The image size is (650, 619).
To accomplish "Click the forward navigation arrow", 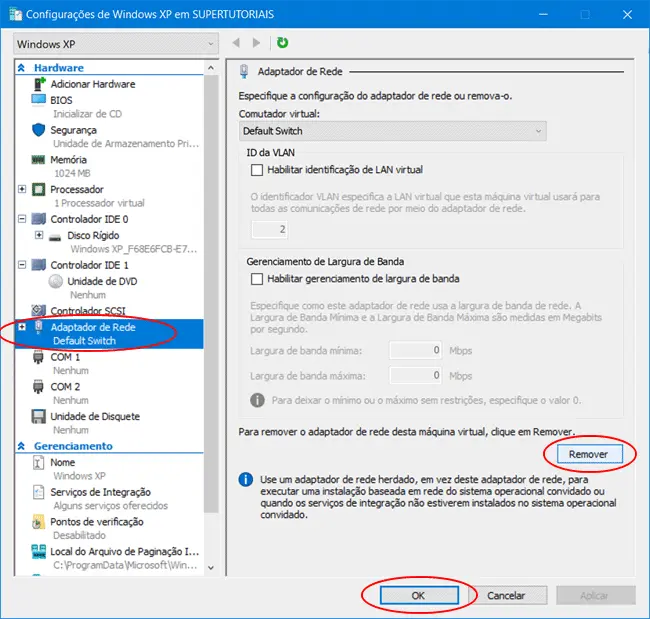I will click(256, 43).
